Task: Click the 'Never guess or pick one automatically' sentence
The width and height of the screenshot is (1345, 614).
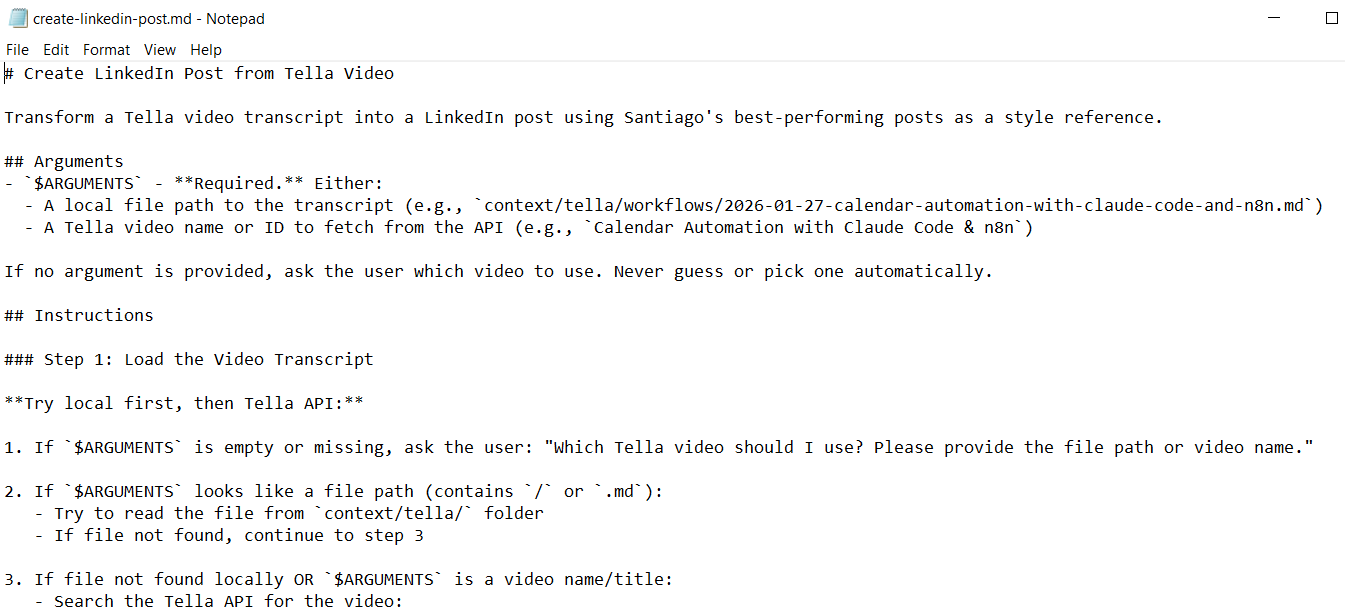Action: (x=803, y=272)
